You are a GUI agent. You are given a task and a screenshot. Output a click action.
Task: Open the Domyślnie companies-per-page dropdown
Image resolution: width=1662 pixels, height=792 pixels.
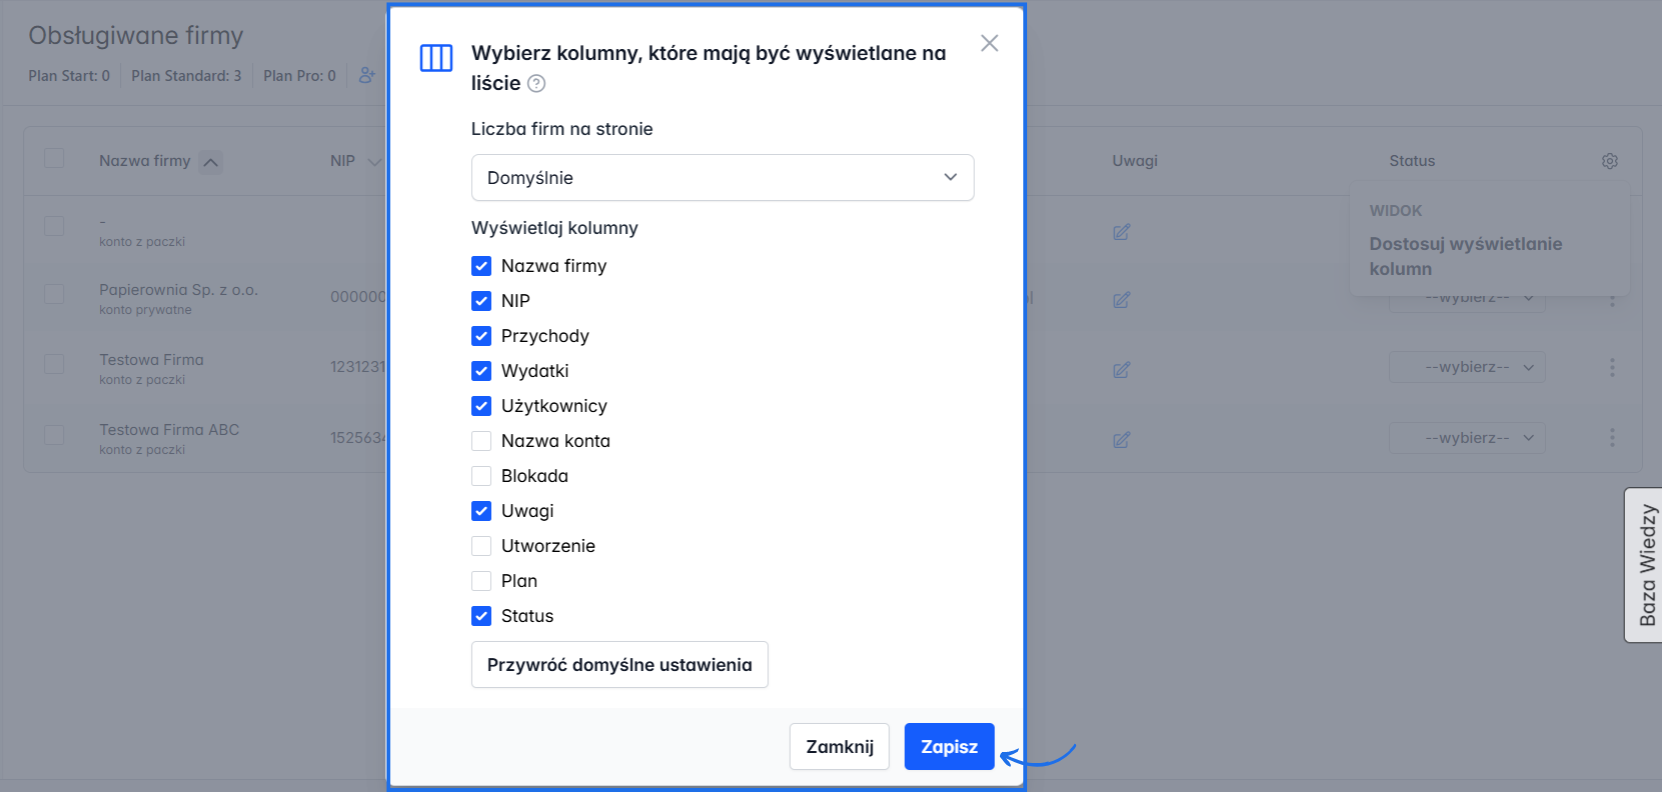[722, 178]
